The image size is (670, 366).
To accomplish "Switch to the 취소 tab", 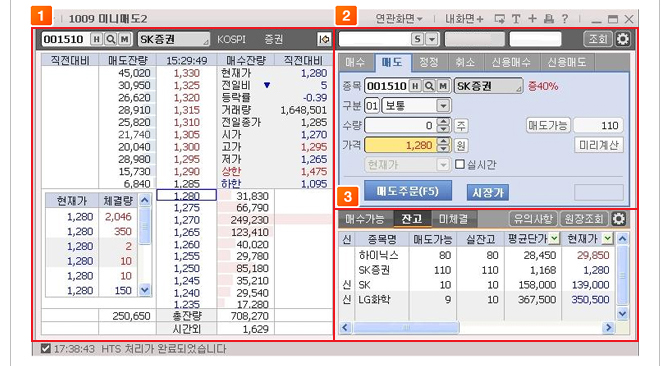I will 466,62.
